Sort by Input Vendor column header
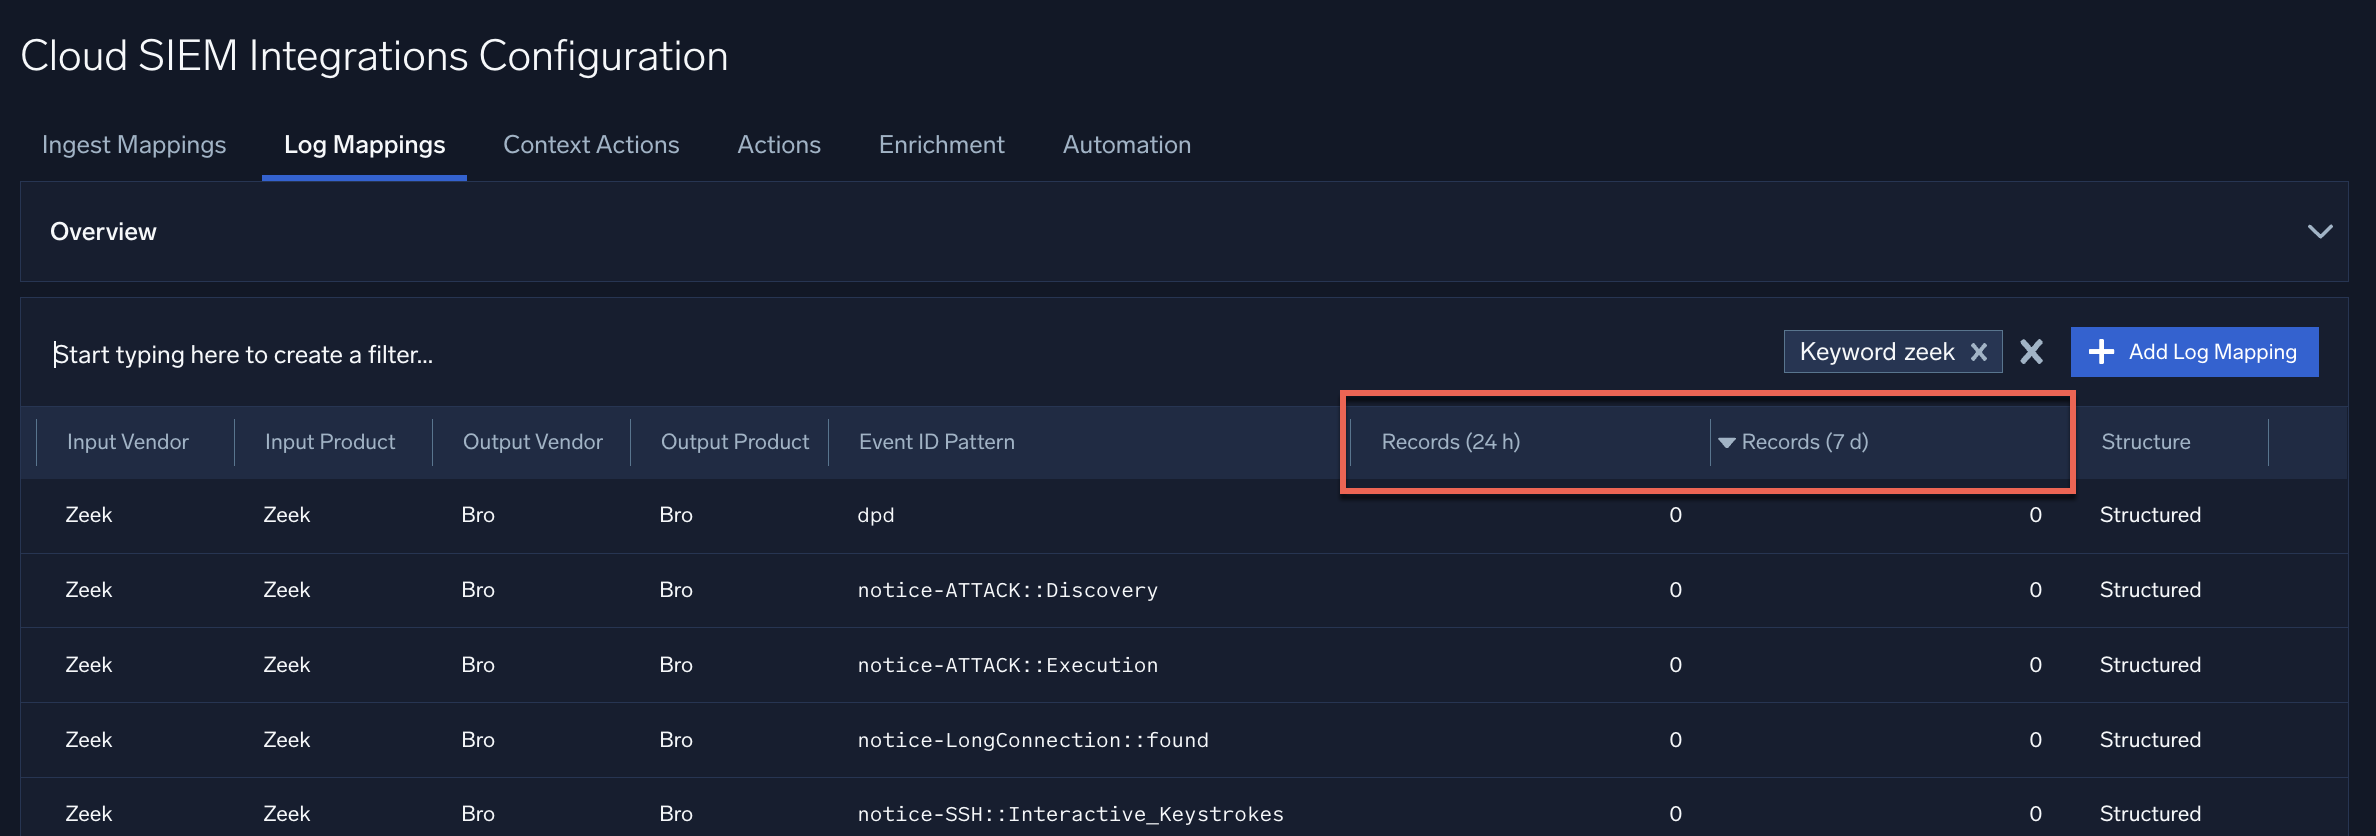 tap(128, 442)
